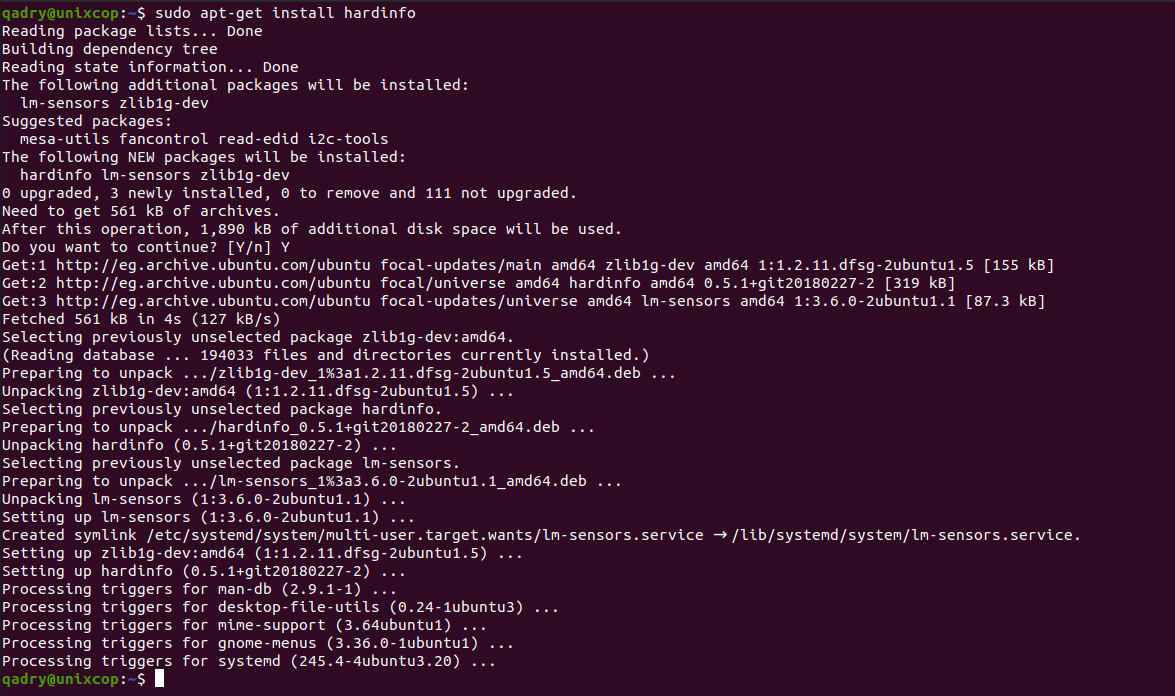Click the Get:3 archive URL for lm-sensors
1175x696 pixels.
point(214,301)
